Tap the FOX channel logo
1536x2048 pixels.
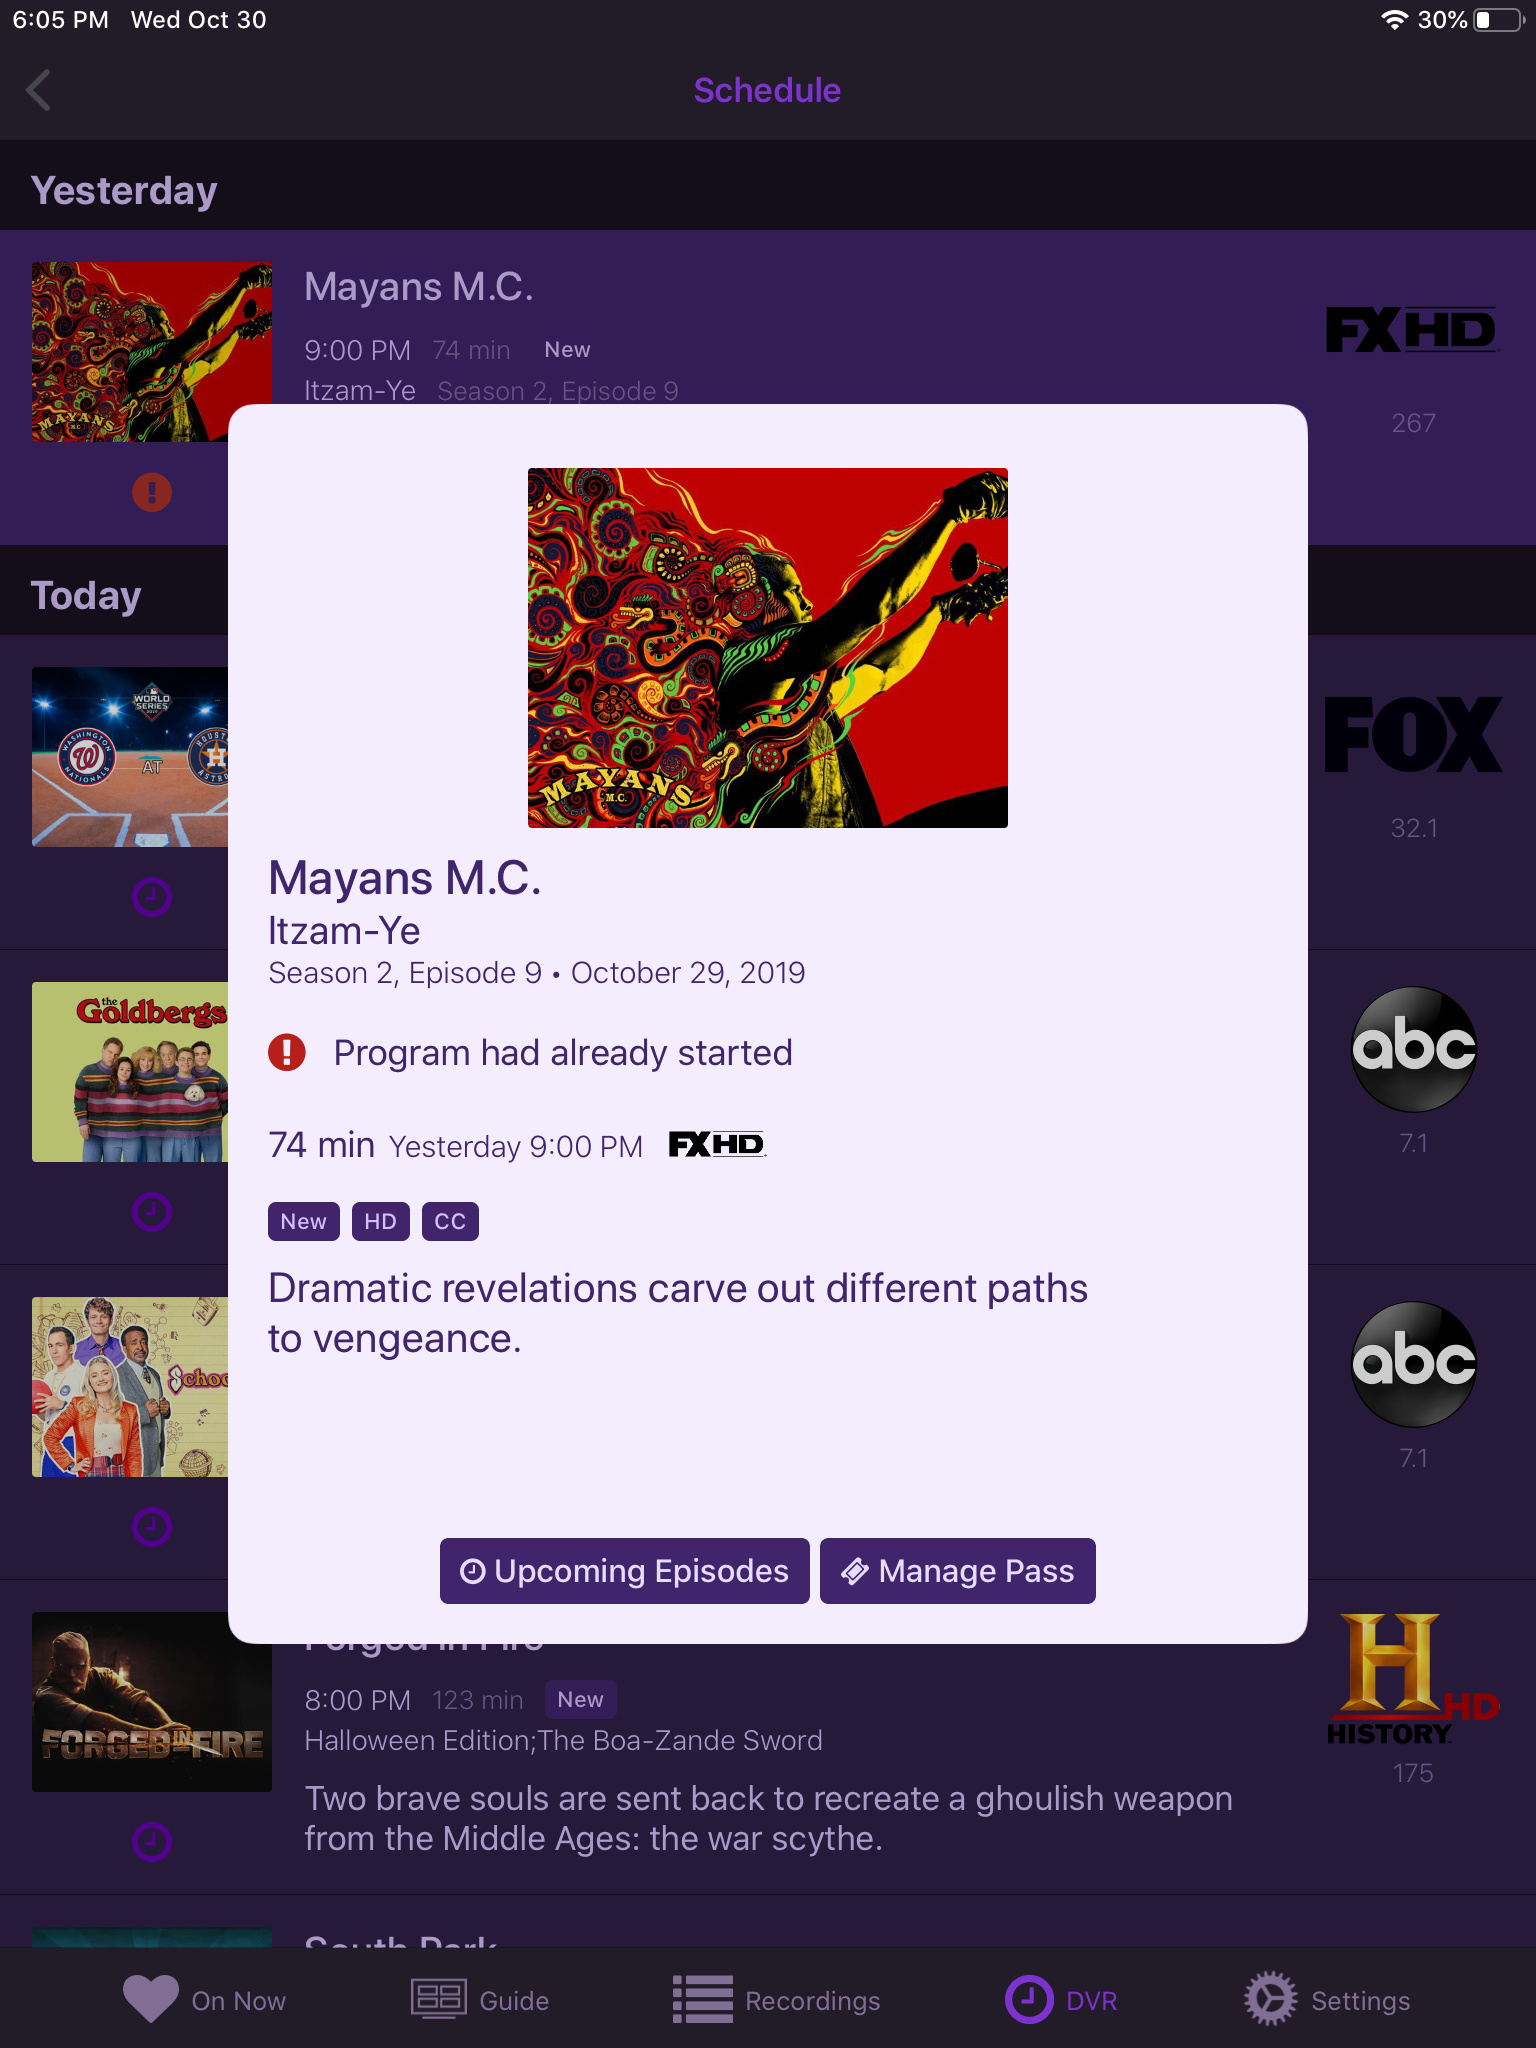[x=1413, y=735]
